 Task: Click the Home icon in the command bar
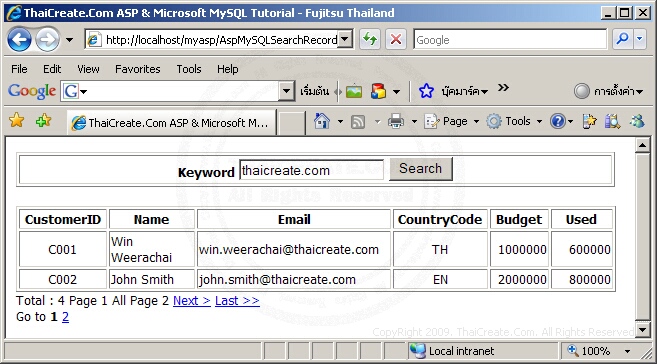coord(322,121)
